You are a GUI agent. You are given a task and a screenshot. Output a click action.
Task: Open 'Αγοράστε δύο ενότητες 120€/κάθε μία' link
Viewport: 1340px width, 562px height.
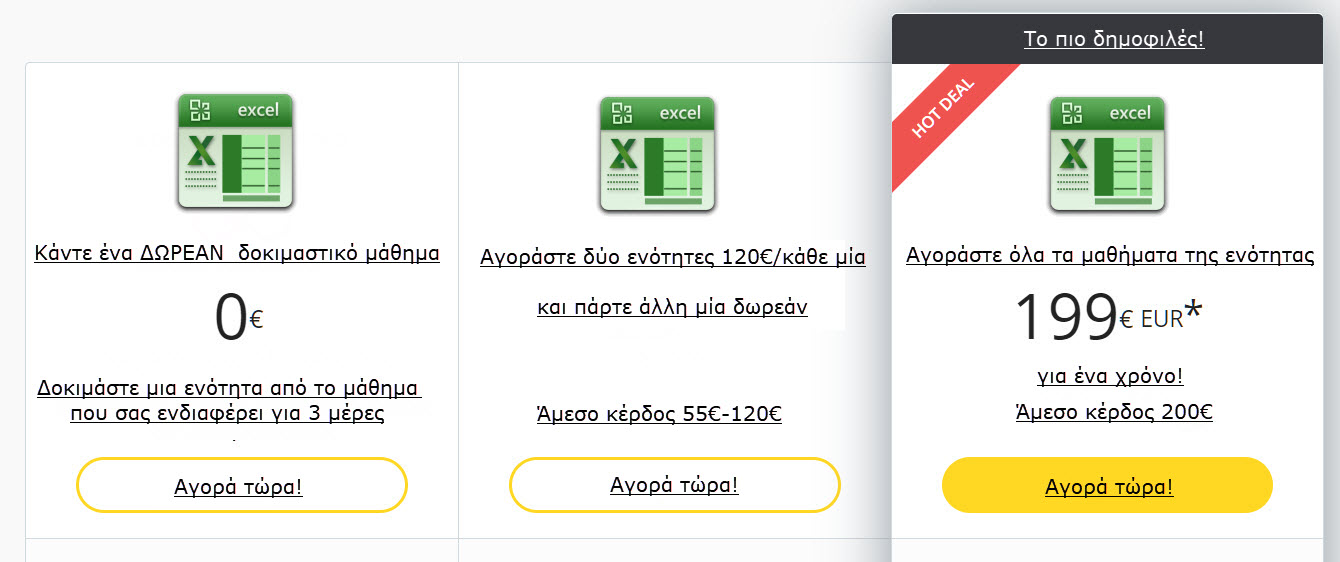(673, 256)
